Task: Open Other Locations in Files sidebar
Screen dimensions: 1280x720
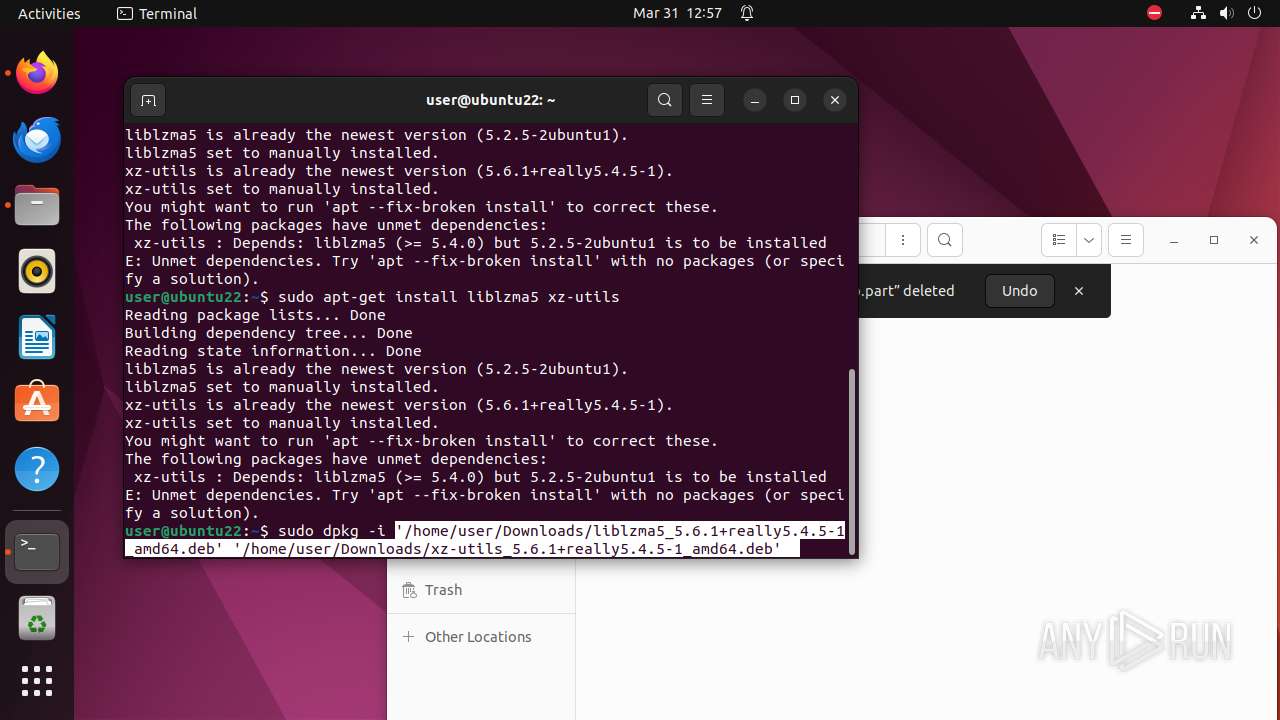Action: point(481,637)
